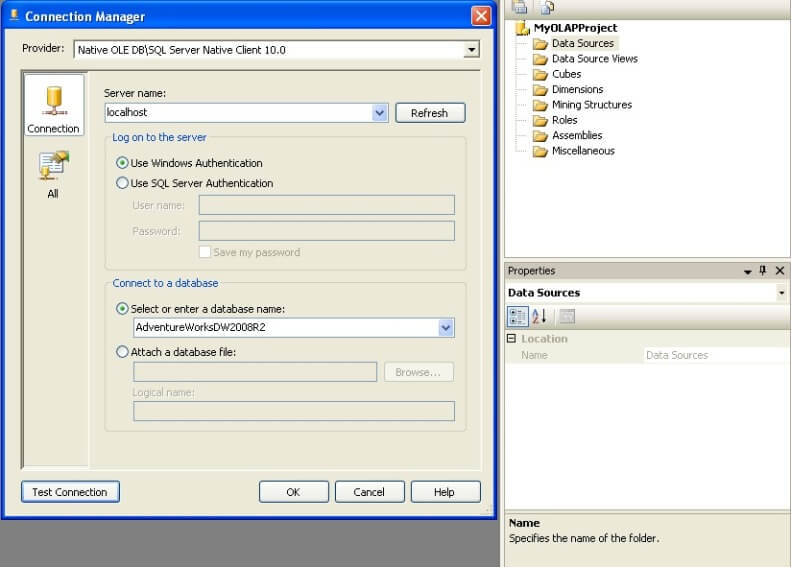
Task: Select the Connection page icon
Action: pyautogui.click(x=54, y=105)
